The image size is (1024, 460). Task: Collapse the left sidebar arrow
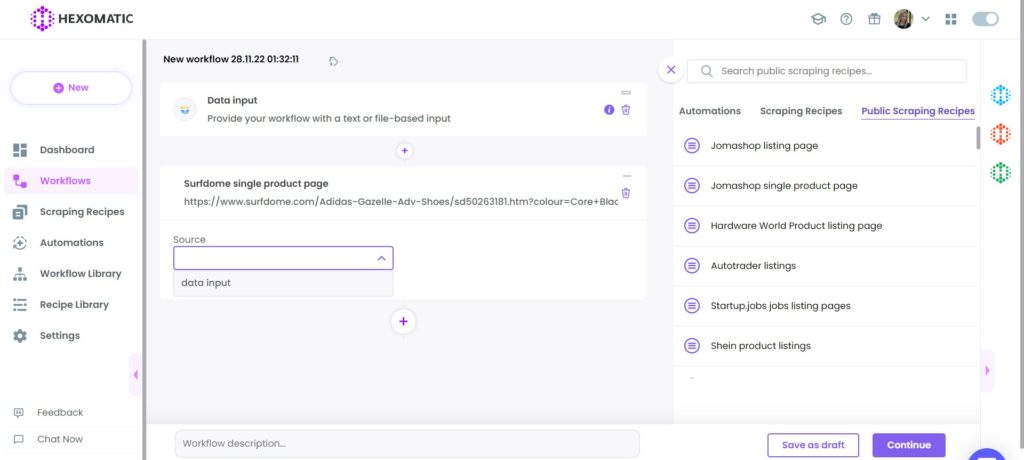pos(135,375)
